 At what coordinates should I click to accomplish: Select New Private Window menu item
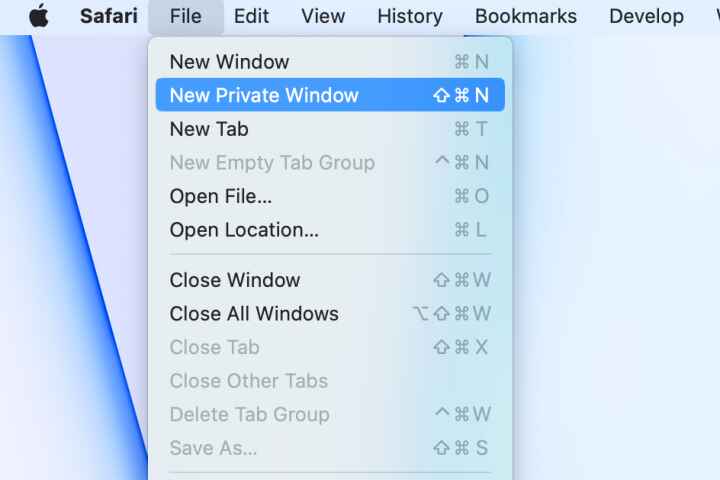(x=330, y=95)
